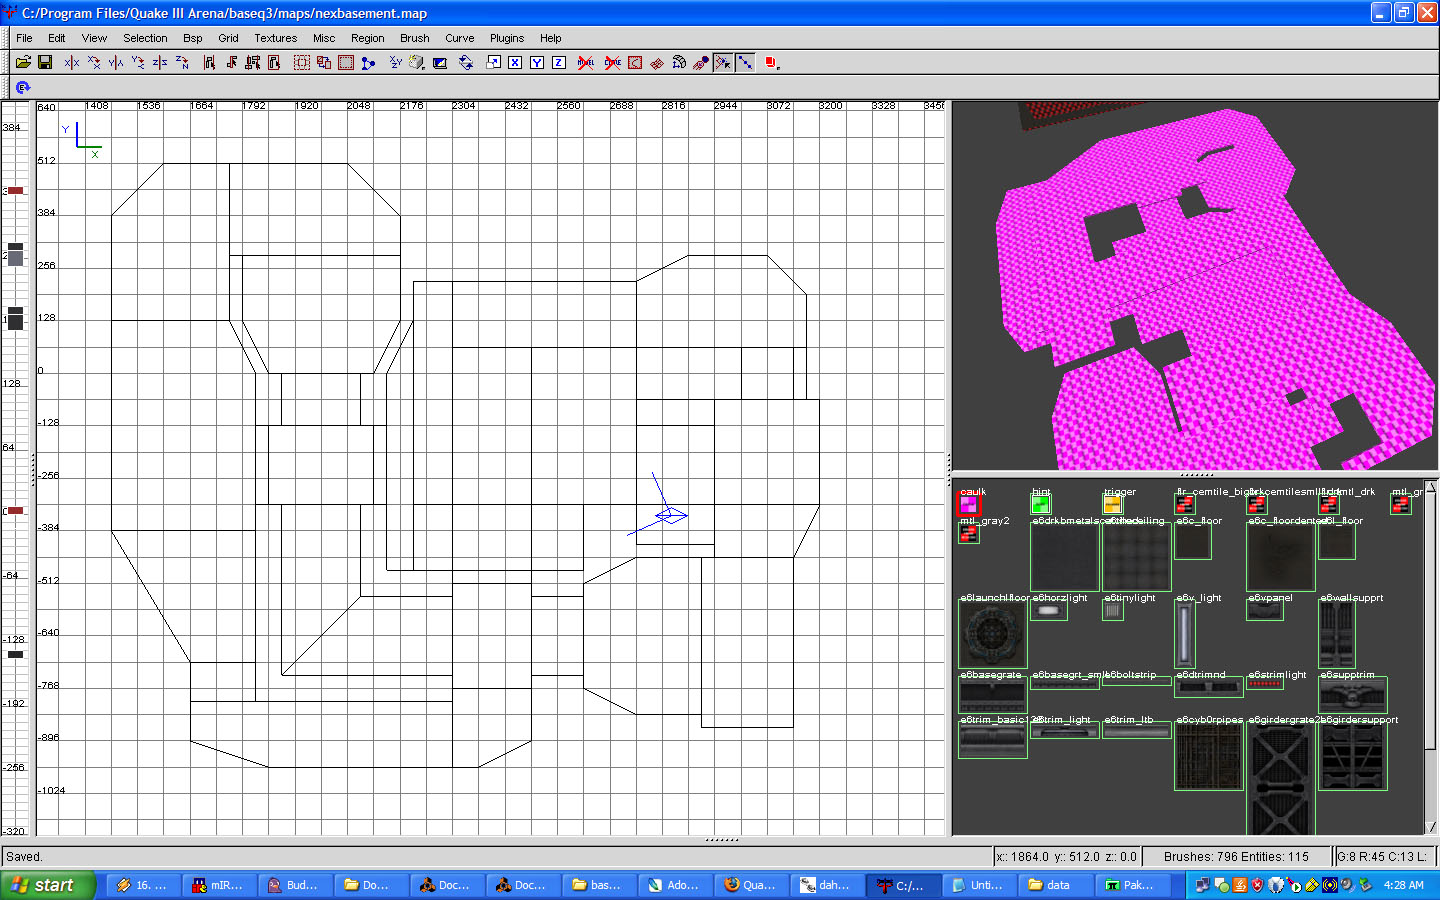Toggle the Z axis scale lock

point(559,62)
